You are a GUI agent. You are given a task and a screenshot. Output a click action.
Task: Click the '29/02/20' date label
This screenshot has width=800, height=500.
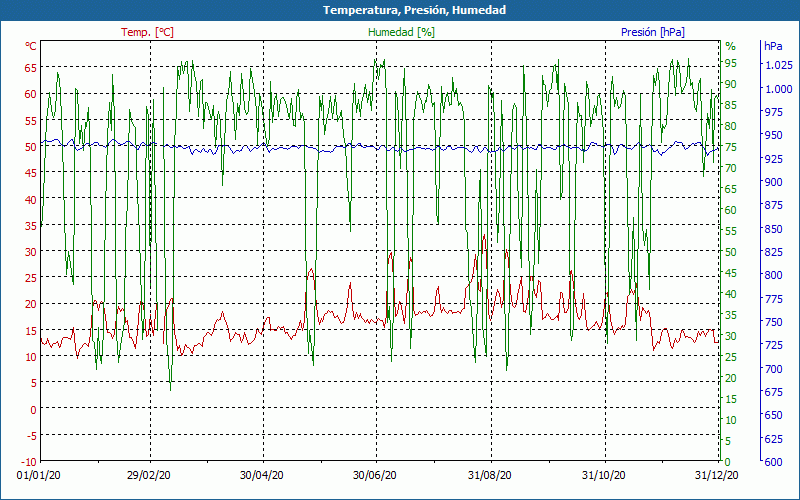point(149,475)
